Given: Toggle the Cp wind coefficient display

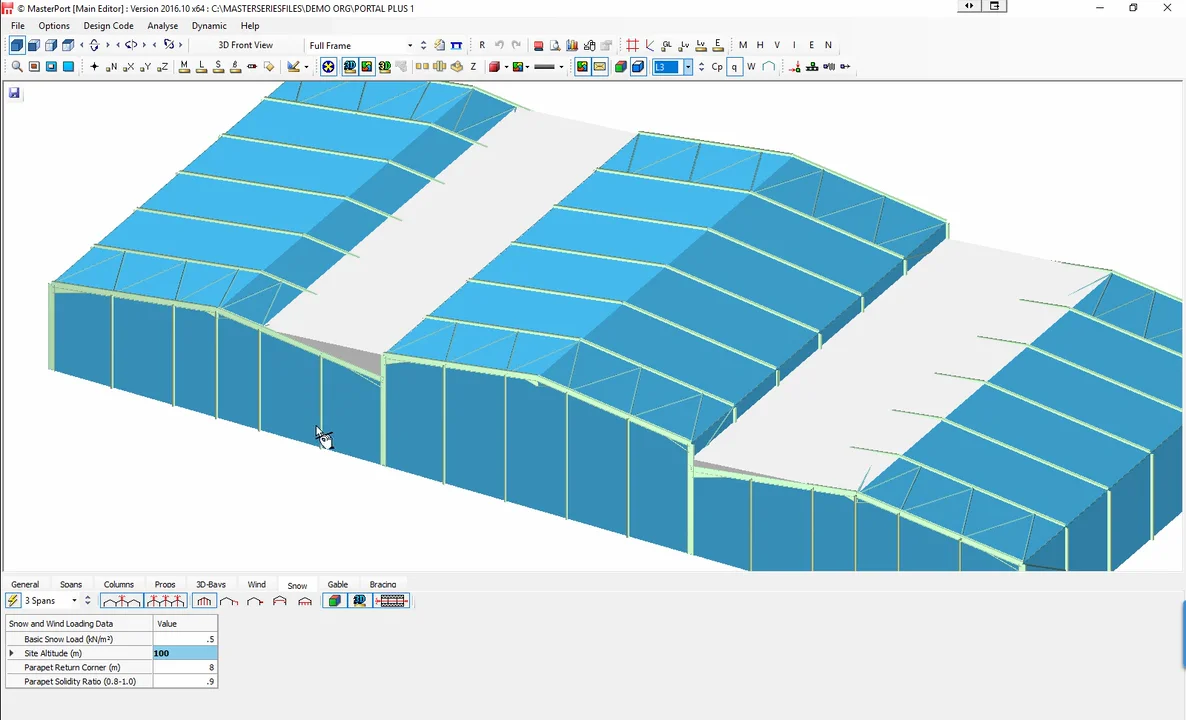Looking at the screenshot, I should pos(717,67).
